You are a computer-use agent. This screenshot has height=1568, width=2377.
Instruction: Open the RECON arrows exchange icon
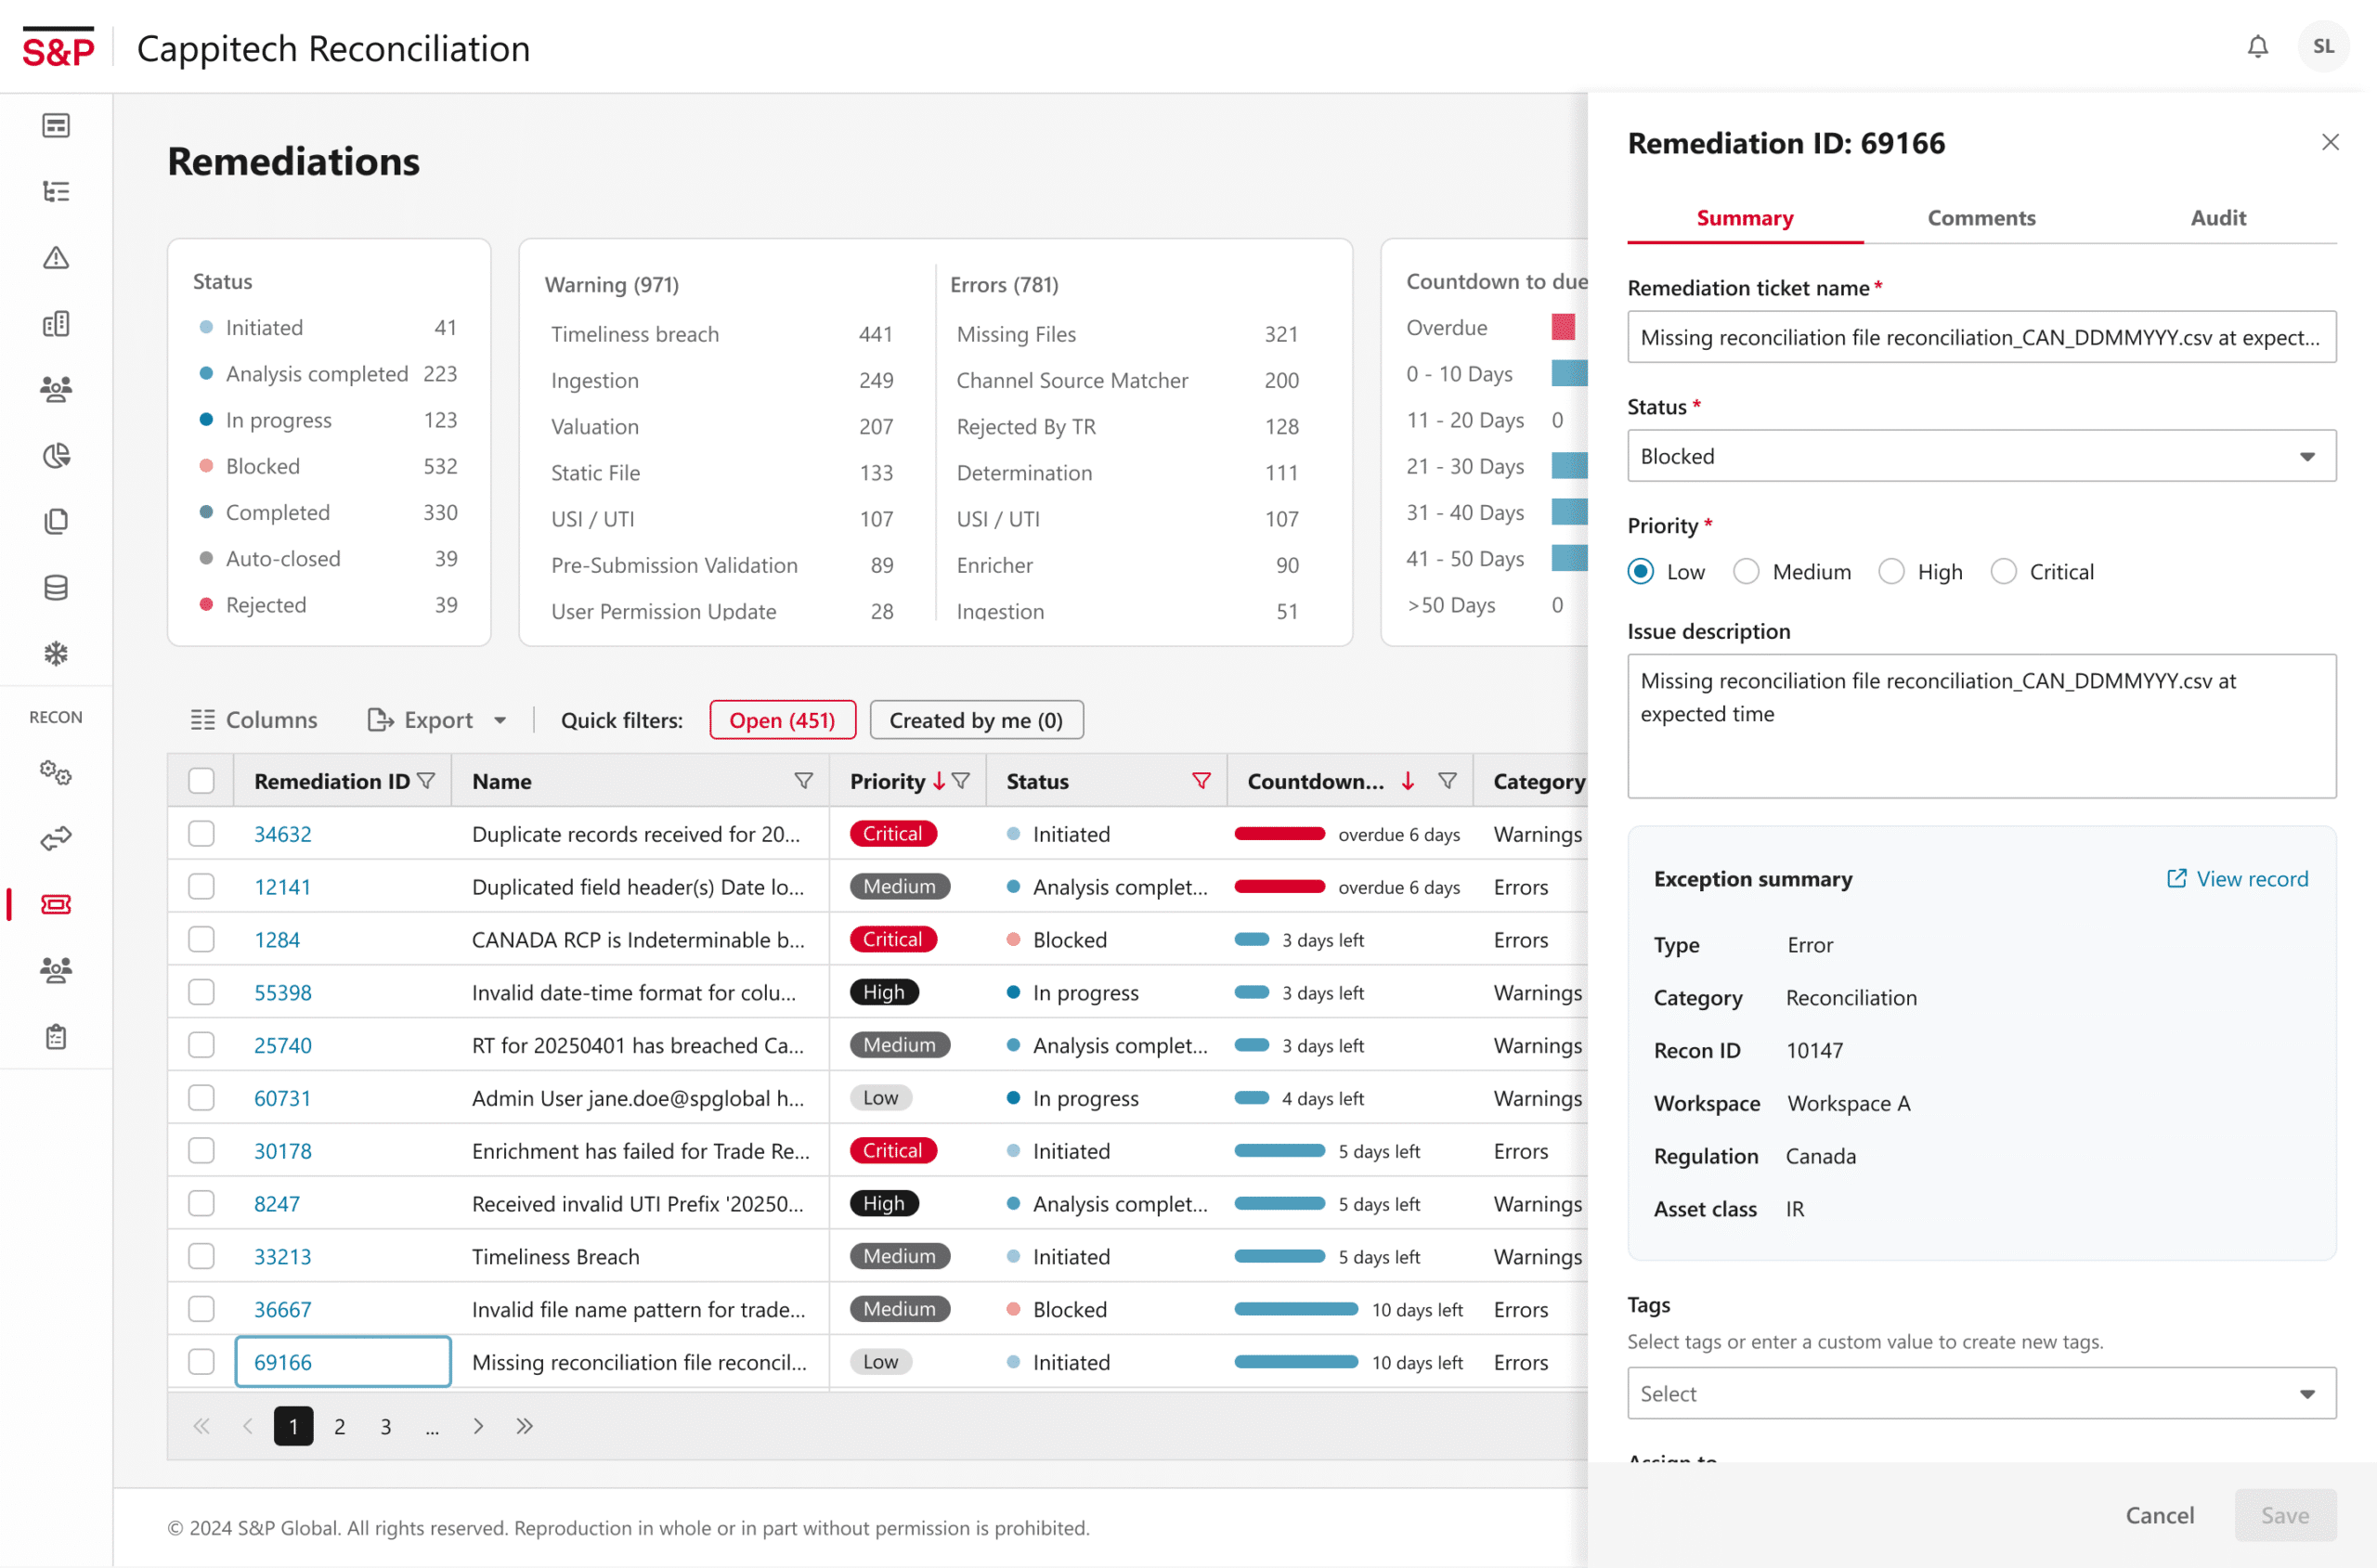56,839
